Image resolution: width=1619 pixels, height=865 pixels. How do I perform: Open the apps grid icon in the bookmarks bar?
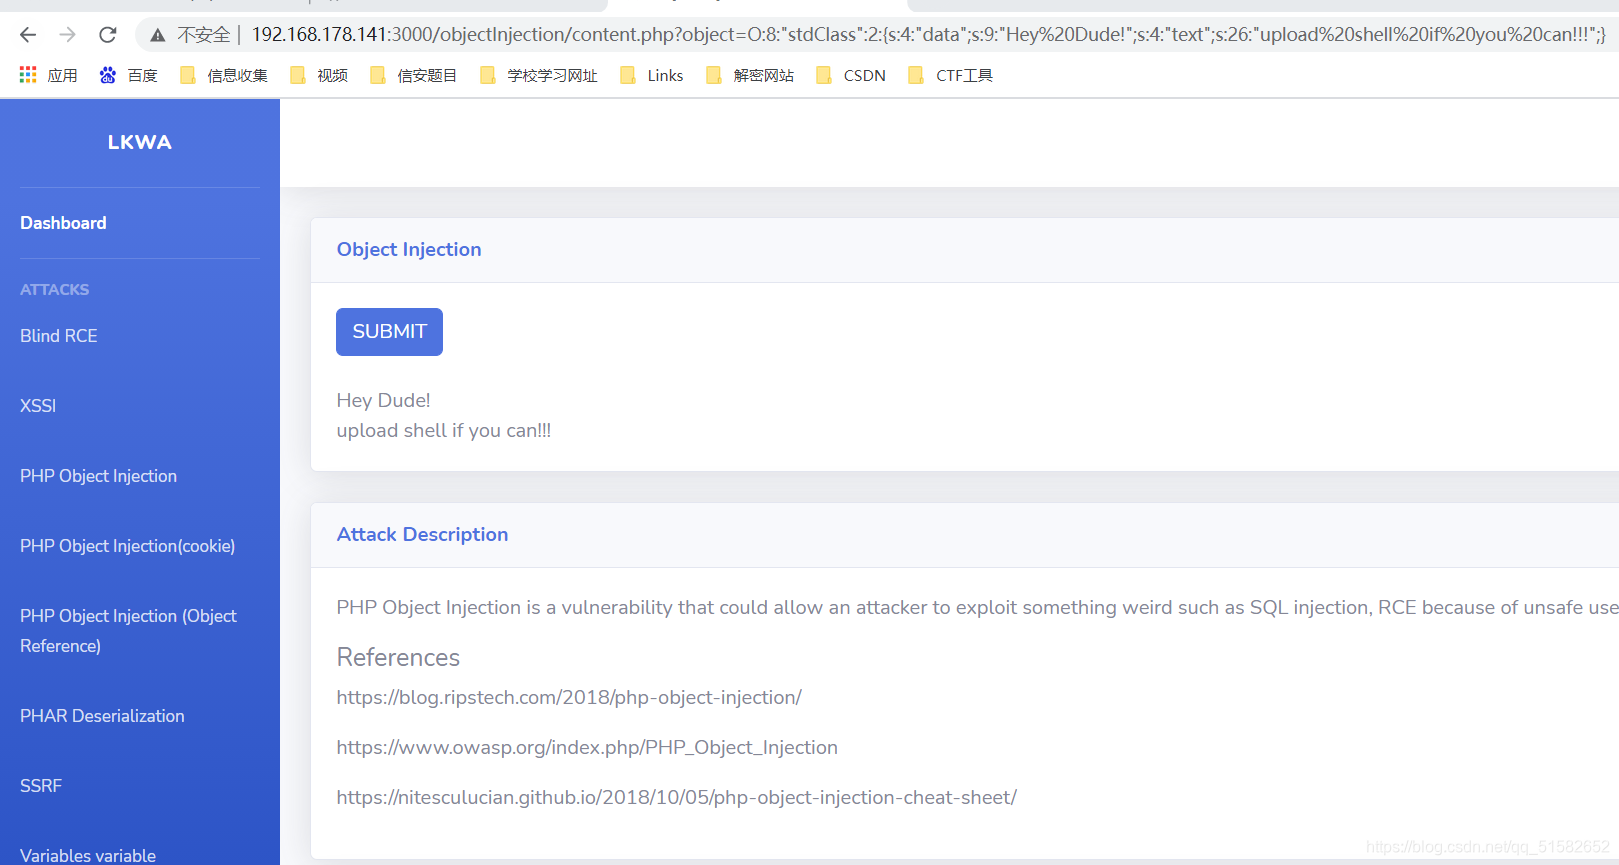28,75
